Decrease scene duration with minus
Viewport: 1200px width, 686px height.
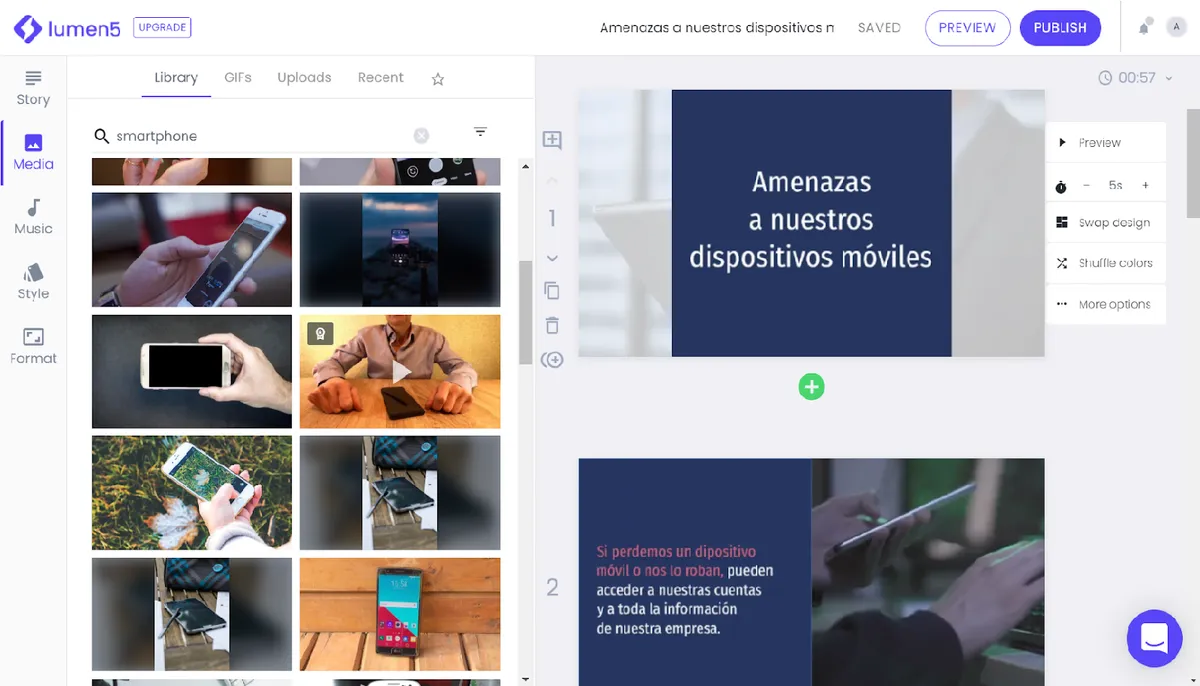pyautogui.click(x=1086, y=186)
